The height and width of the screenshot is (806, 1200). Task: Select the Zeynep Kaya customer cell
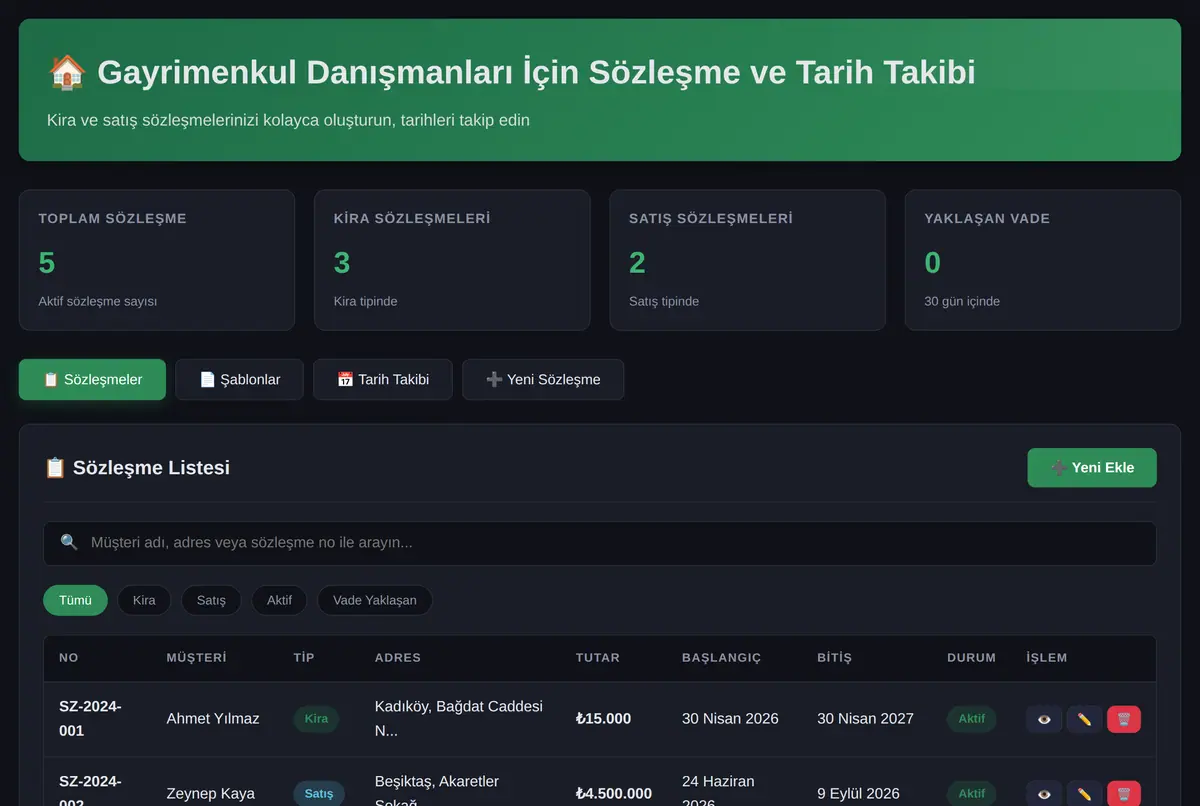(210, 794)
